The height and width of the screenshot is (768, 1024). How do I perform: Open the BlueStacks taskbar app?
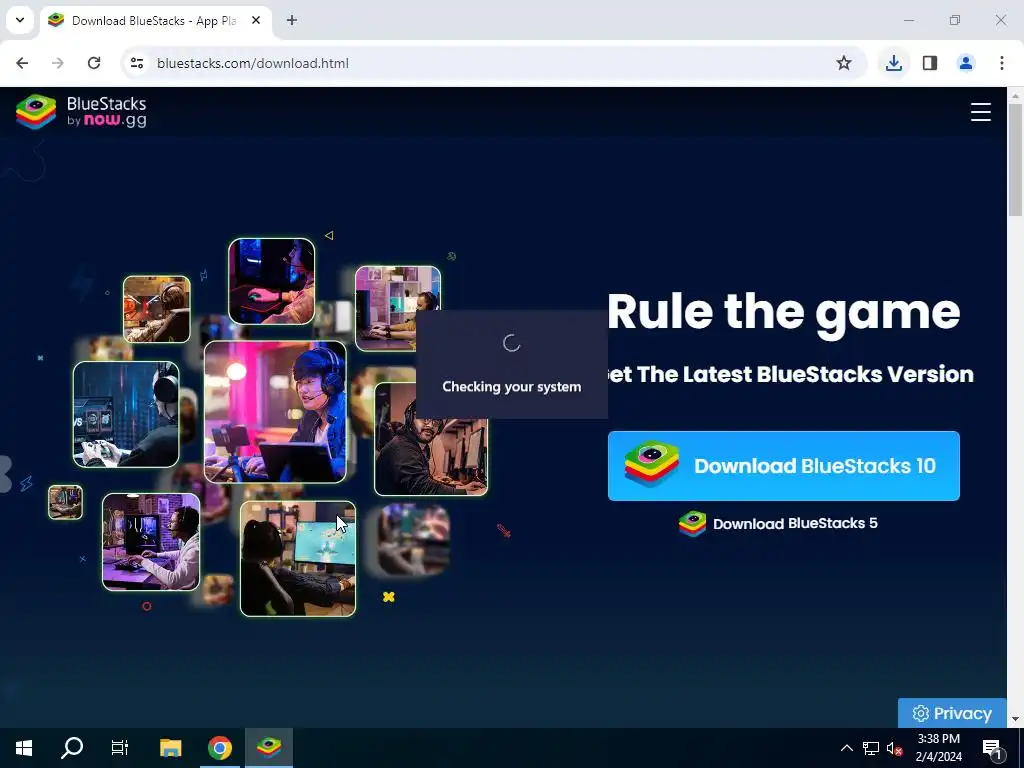[268, 748]
